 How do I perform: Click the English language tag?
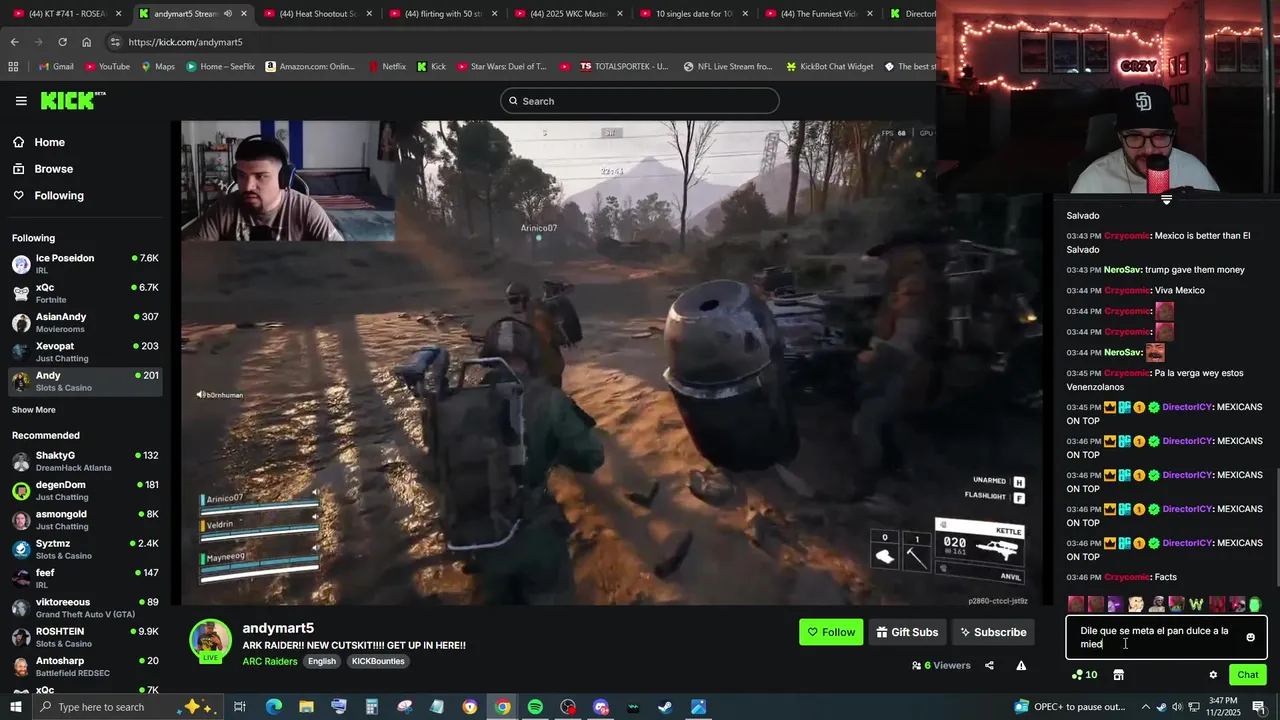[x=322, y=661]
